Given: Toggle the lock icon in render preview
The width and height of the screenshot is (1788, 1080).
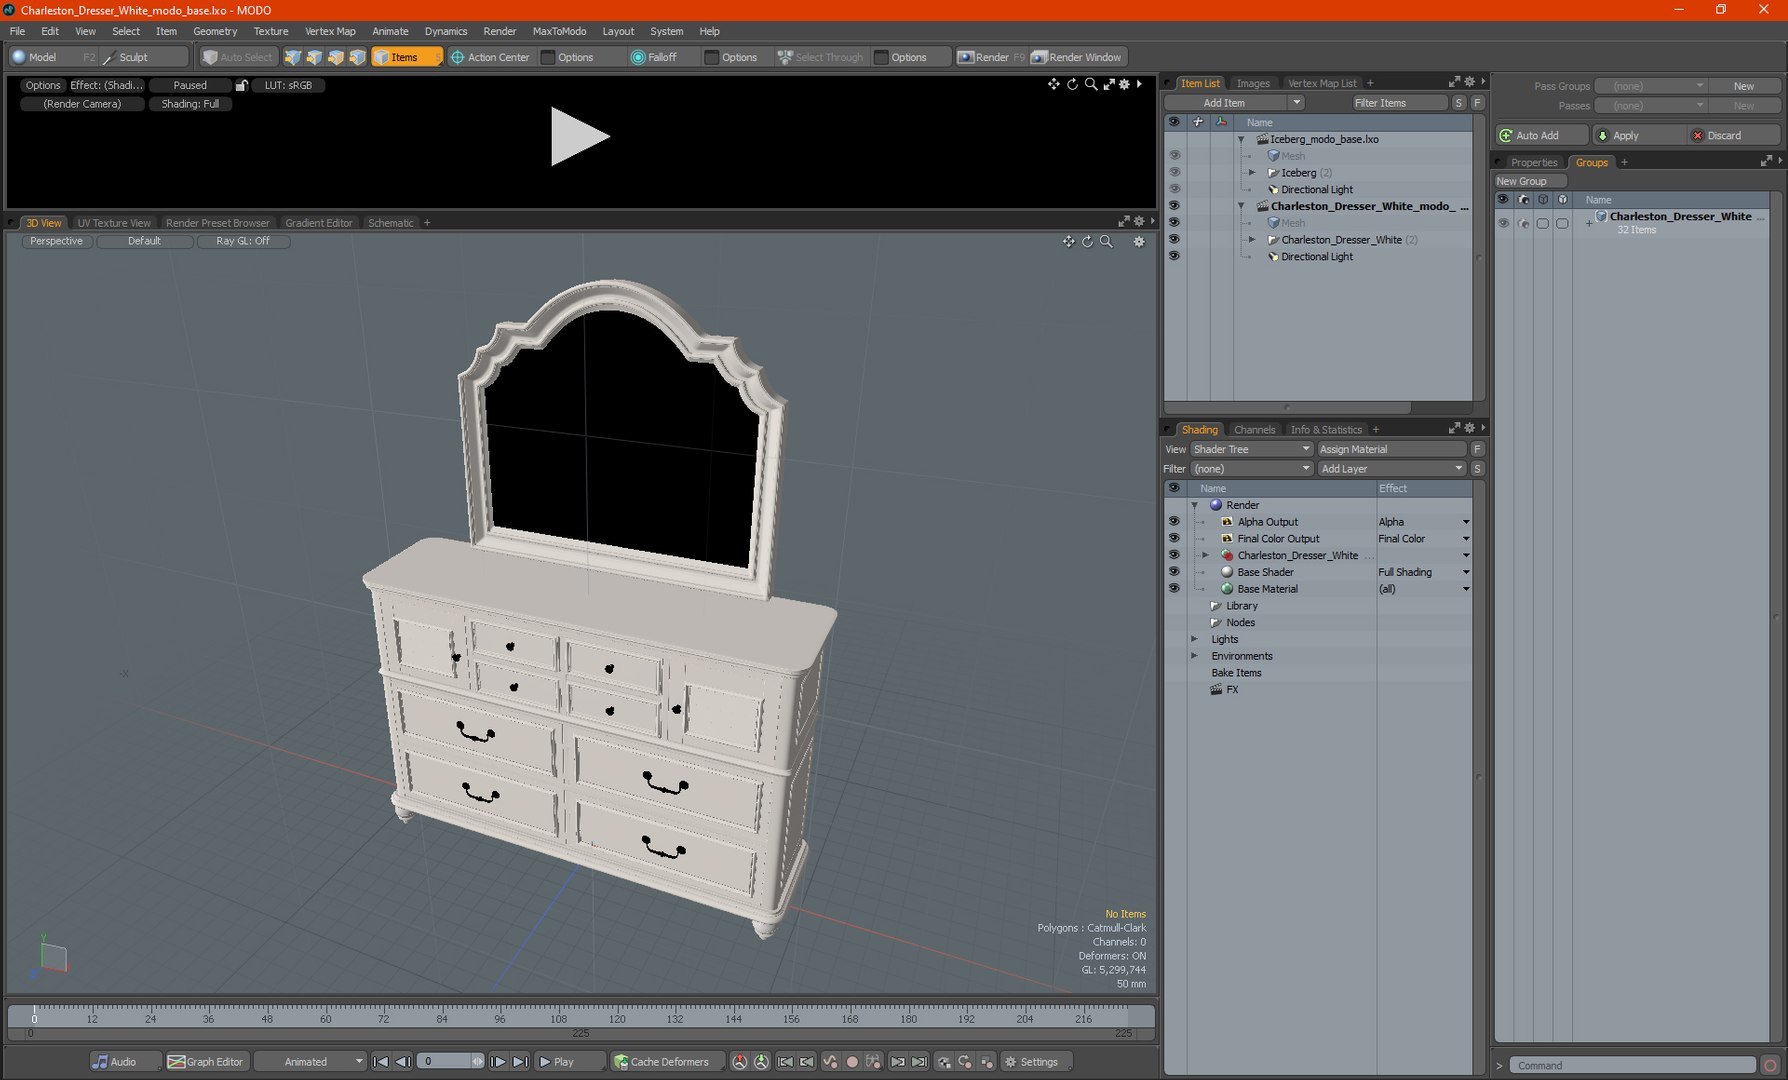Looking at the screenshot, I should (x=241, y=85).
